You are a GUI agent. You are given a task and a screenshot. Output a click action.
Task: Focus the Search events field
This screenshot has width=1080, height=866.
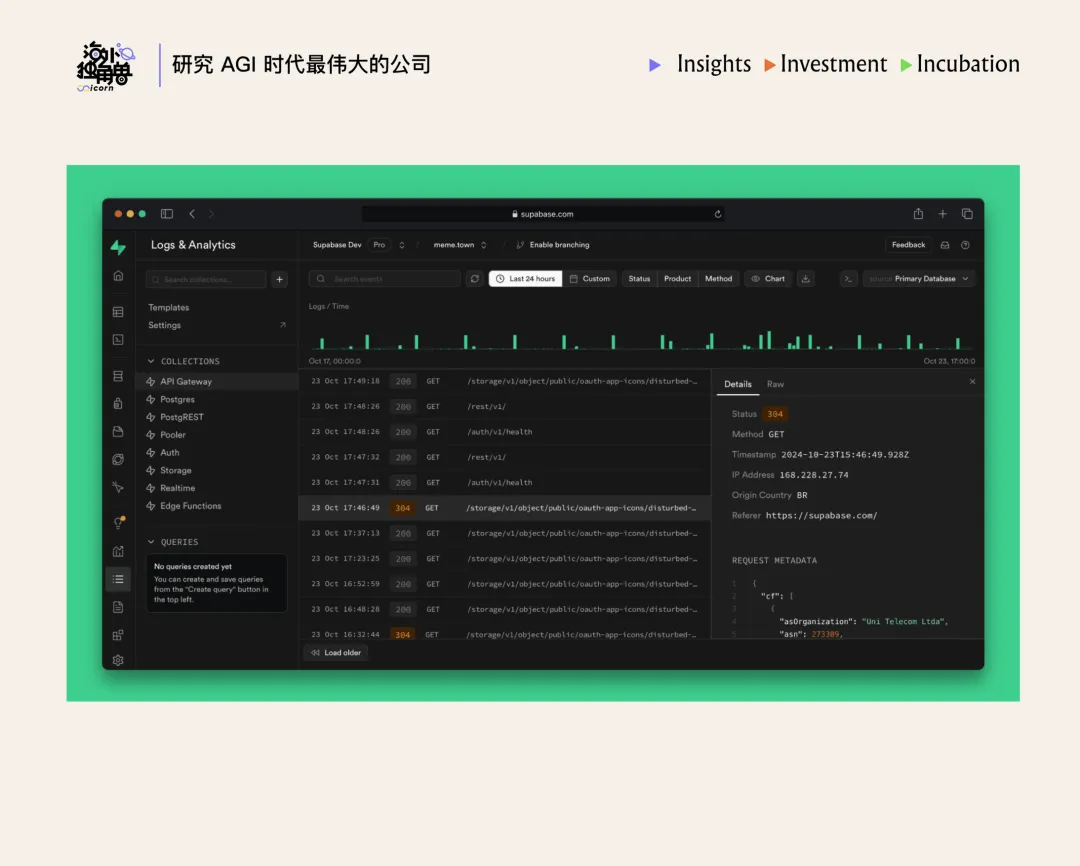click(384, 279)
